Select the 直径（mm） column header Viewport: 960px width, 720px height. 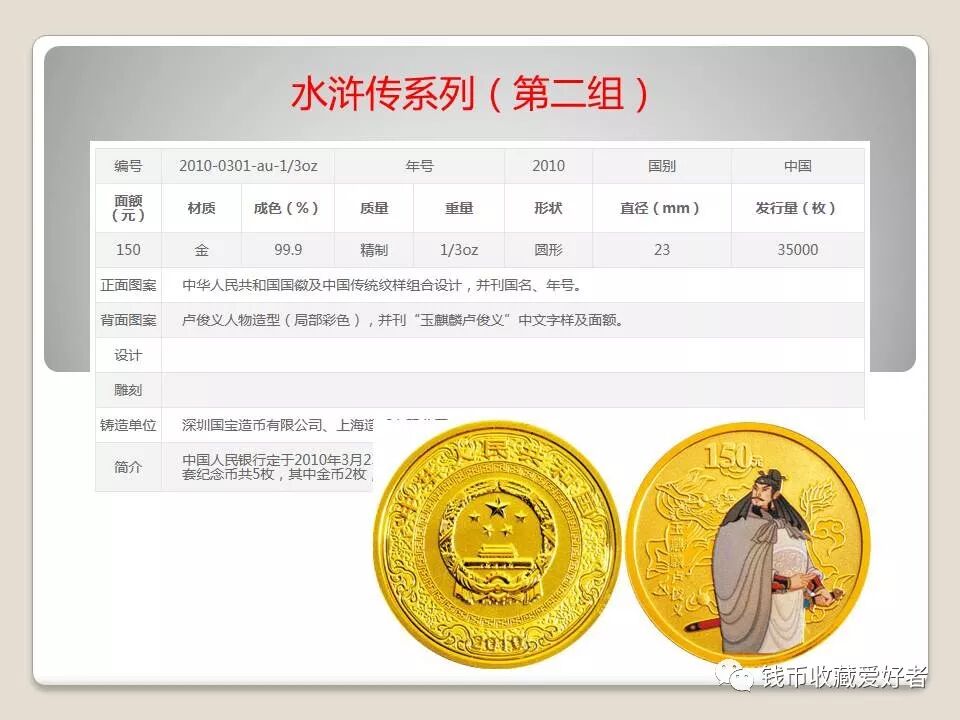pos(662,208)
